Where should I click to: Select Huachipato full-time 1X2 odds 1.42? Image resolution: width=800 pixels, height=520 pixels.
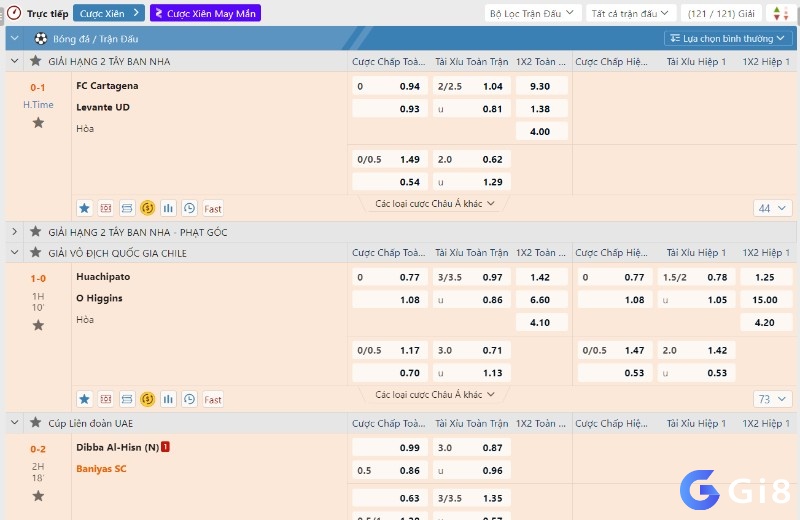point(541,277)
